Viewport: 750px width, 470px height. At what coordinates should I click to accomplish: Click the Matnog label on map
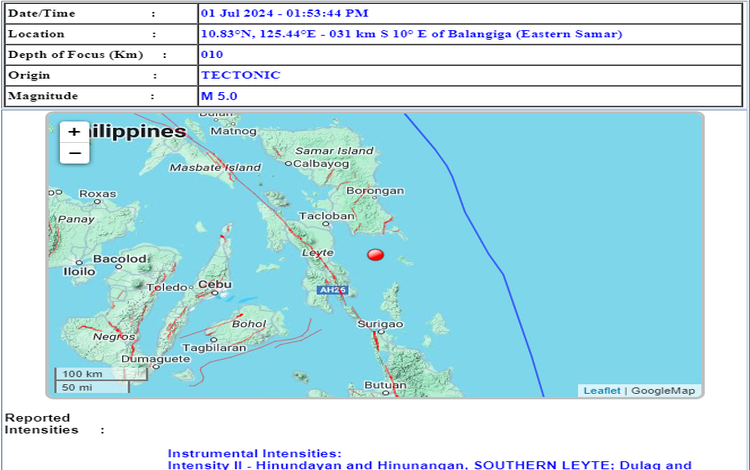click(233, 131)
